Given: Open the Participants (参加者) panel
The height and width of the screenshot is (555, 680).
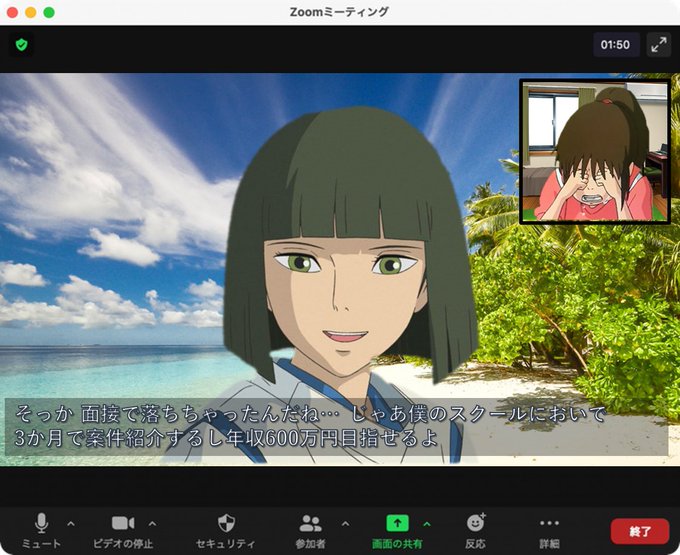Looking at the screenshot, I should pos(310,530).
